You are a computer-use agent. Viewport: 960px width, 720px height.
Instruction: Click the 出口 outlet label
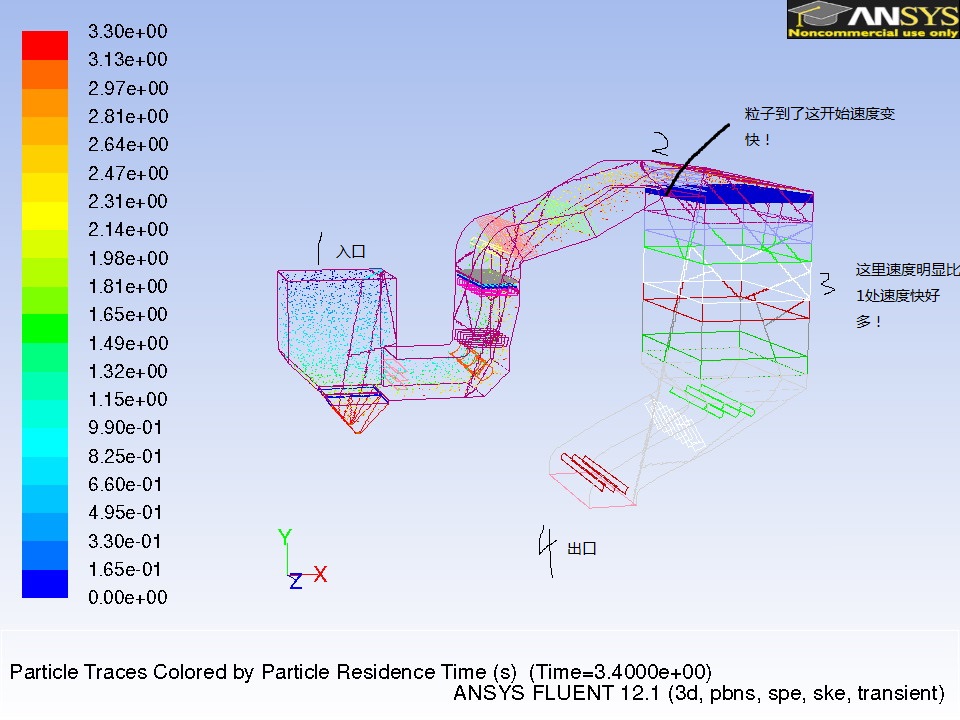tap(582, 549)
